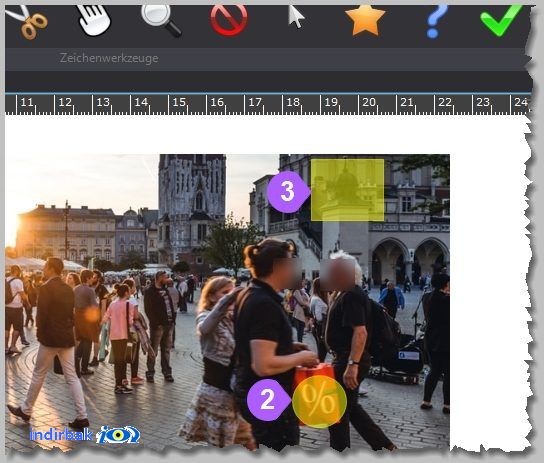Click the Gothic tower in the photo
The height and width of the screenshot is (463, 544).
pyautogui.click(x=192, y=205)
